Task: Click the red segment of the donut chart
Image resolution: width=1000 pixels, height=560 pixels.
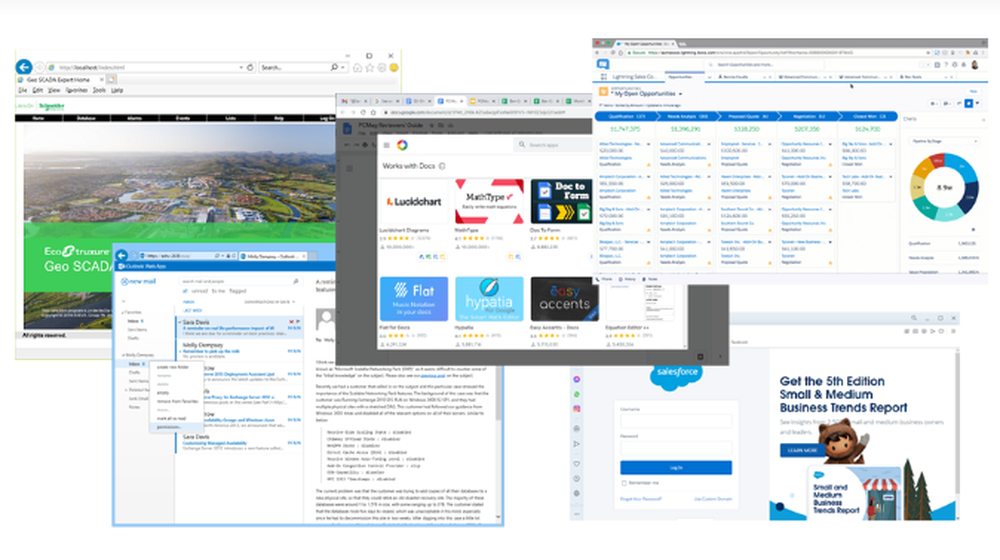Action: (938, 161)
